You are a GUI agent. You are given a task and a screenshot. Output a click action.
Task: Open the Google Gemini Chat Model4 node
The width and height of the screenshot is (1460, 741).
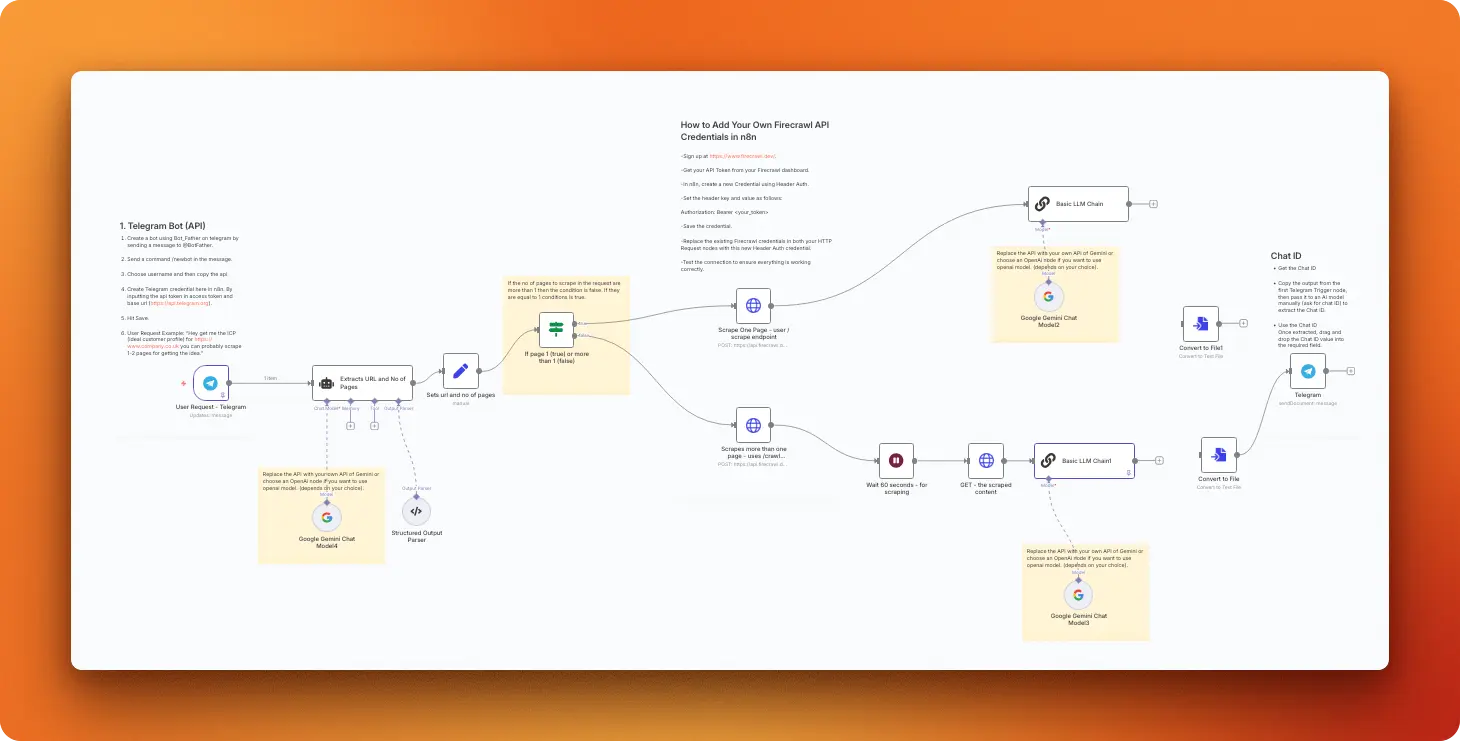click(x=326, y=517)
